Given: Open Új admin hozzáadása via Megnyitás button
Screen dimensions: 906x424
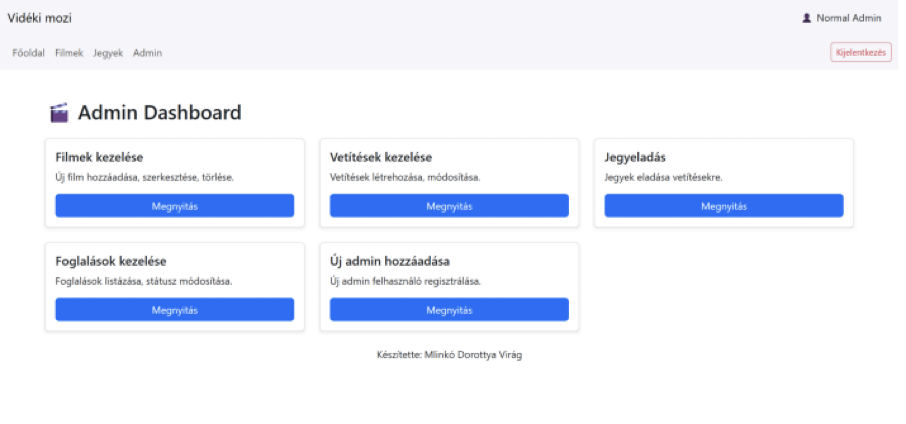Looking at the screenshot, I should tap(449, 310).
